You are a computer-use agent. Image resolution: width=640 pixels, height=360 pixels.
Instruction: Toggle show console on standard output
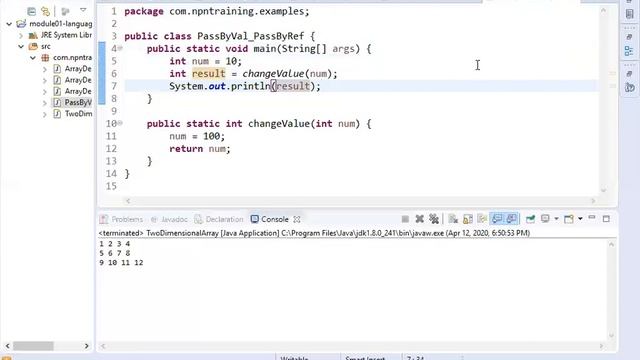497,219
